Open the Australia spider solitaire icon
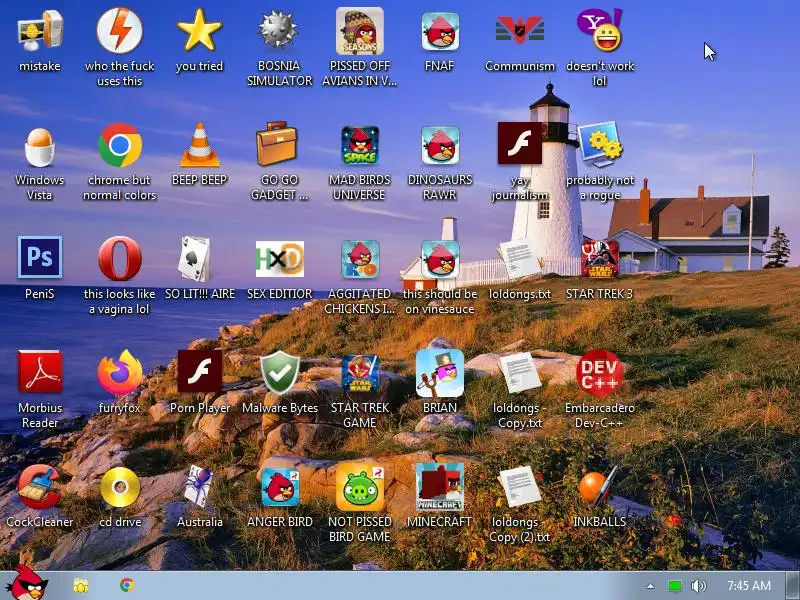Screen dimensions: 800x600 tap(198, 486)
